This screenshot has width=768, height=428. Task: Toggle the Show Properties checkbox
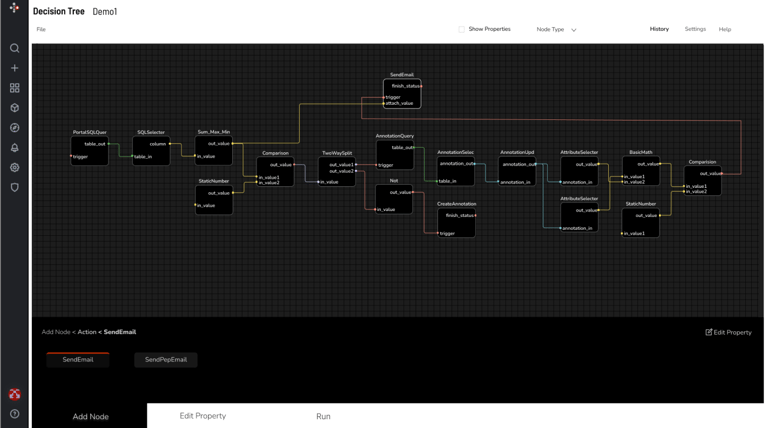(461, 29)
